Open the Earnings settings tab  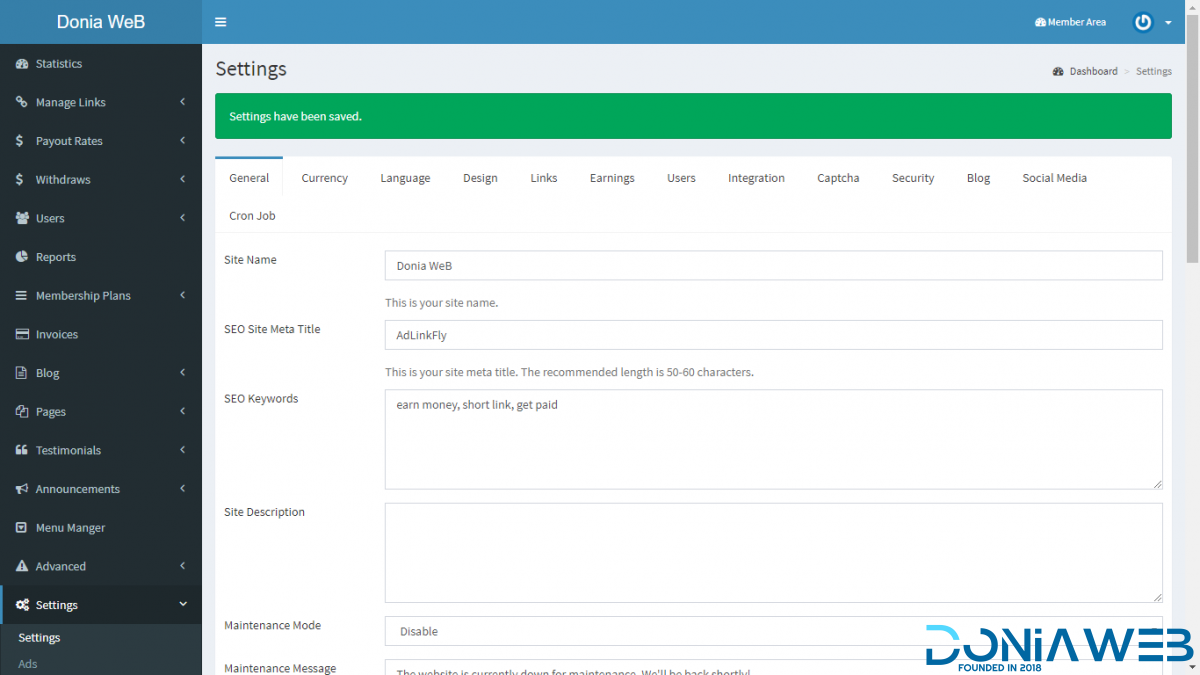click(612, 178)
